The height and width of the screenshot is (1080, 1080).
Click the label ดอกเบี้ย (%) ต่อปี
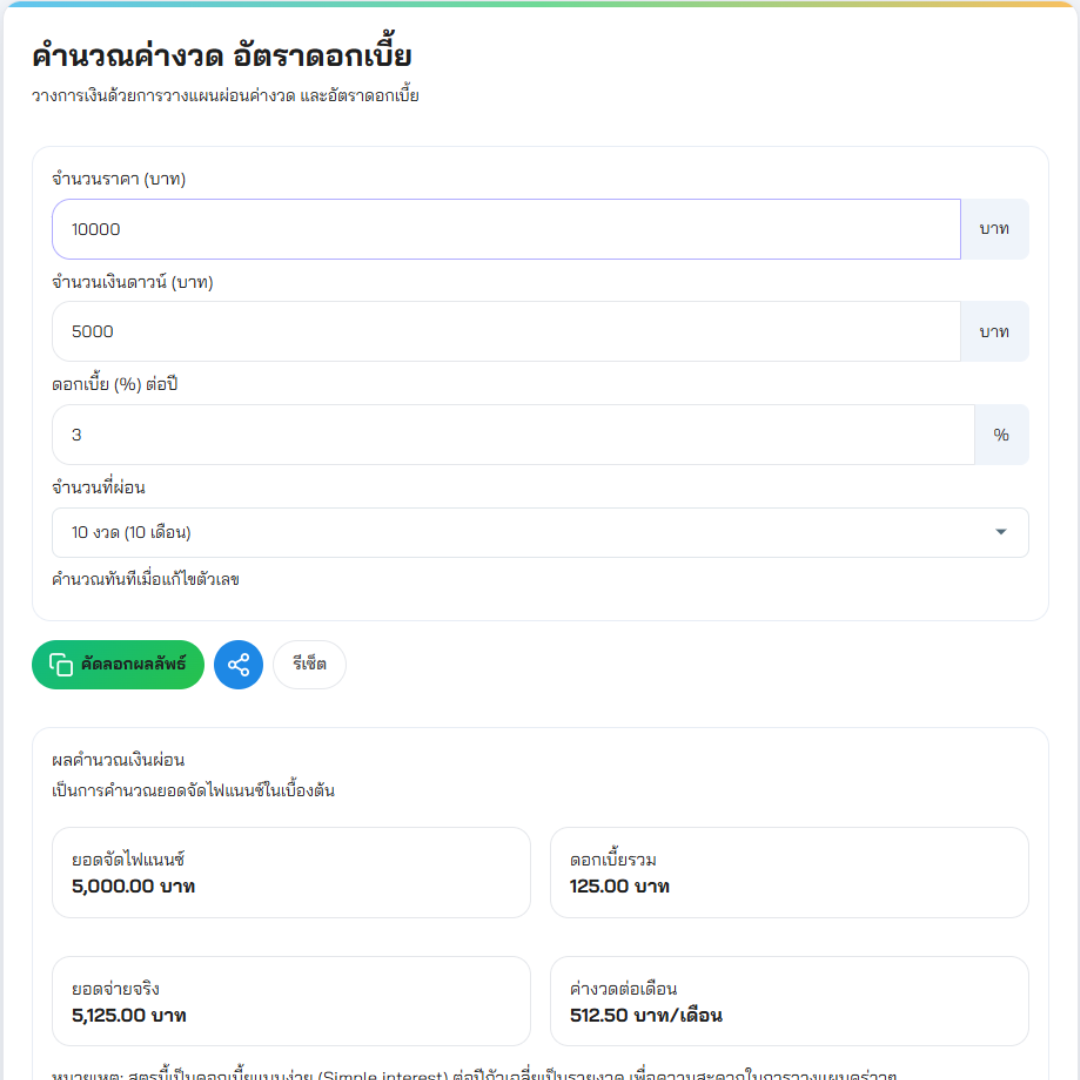pos(115,384)
